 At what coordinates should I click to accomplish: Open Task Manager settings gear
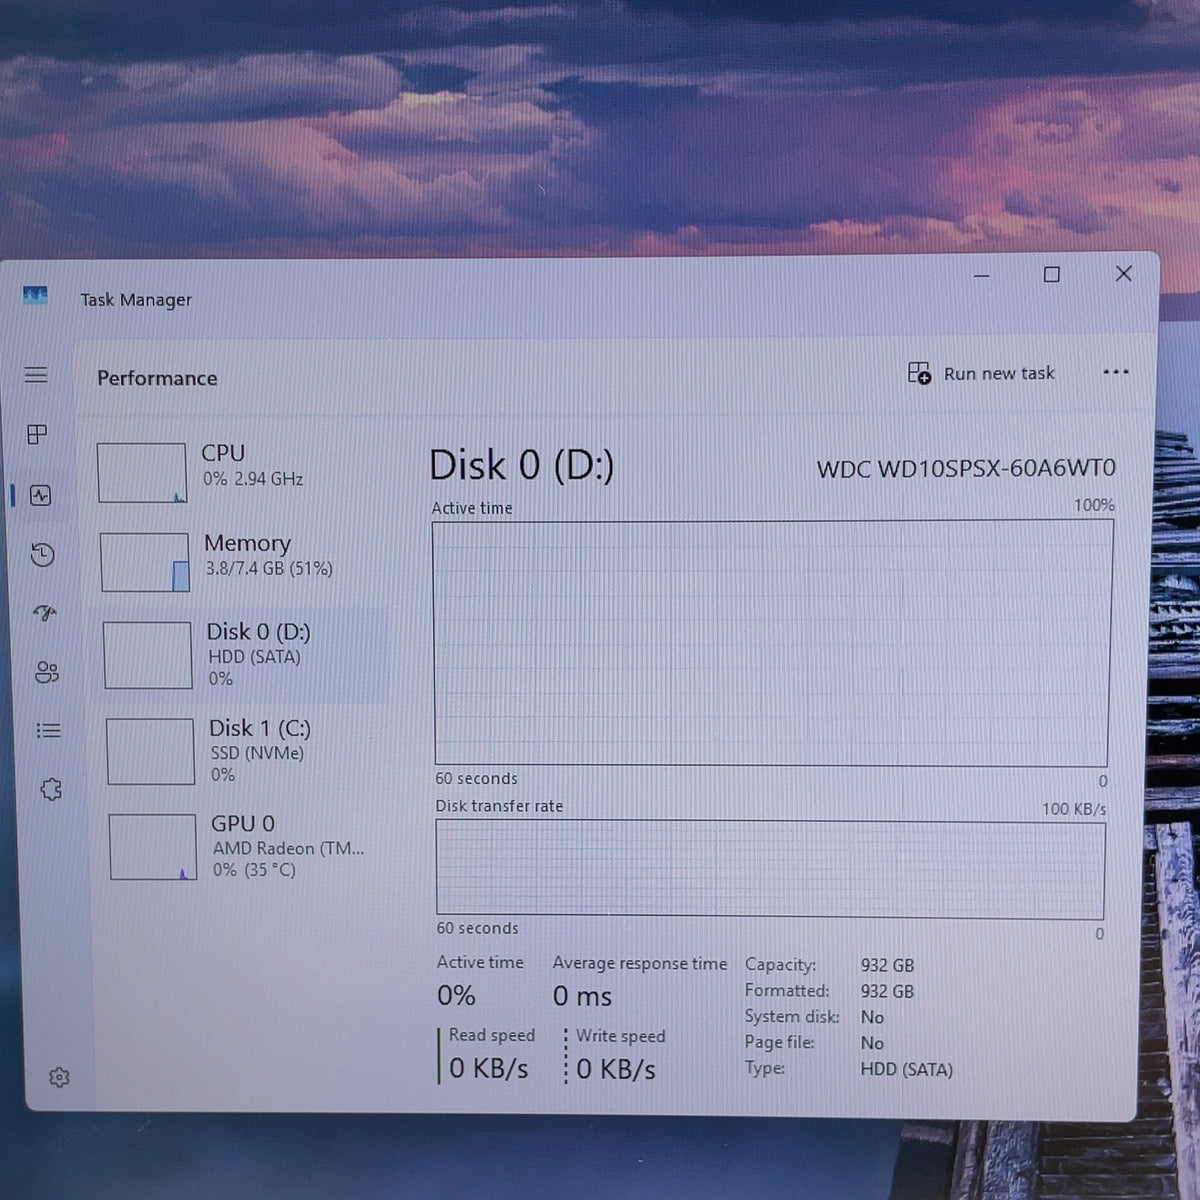(59, 1077)
